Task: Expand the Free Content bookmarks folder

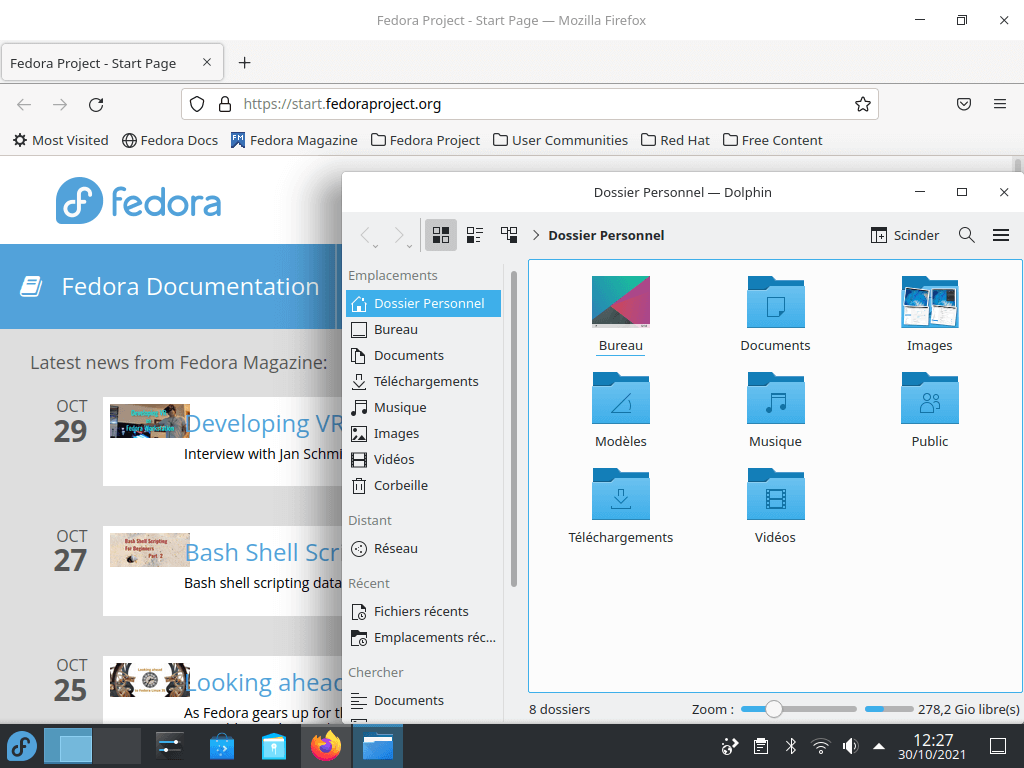Action: pos(773,140)
